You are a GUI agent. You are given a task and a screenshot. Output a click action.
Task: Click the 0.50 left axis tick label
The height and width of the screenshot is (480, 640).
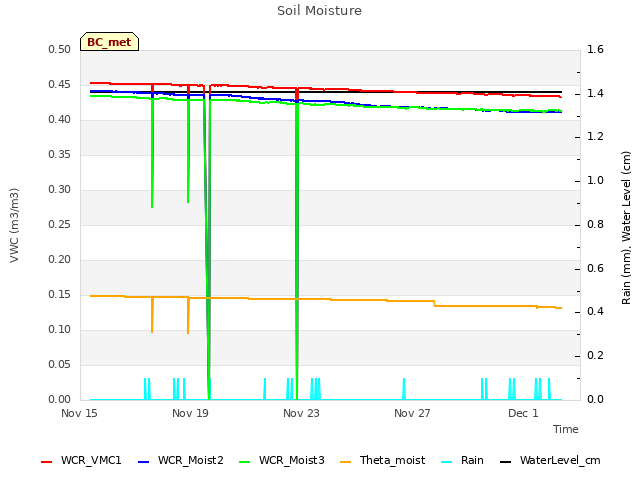(x=60, y=49)
